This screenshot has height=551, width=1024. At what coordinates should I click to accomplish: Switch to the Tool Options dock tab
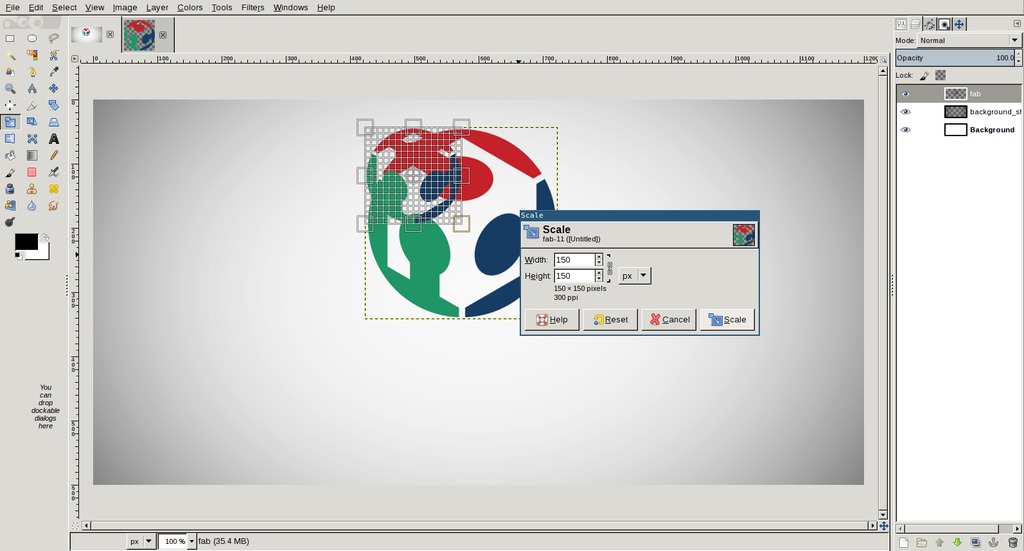pyautogui.click(x=901, y=24)
